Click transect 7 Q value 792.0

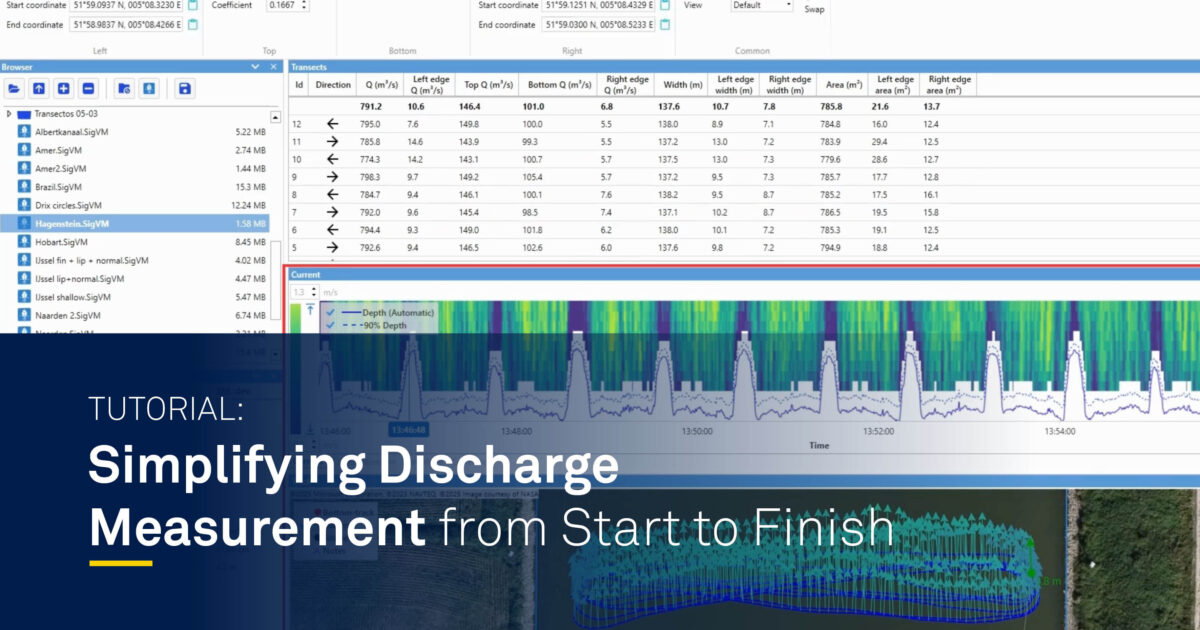pyautogui.click(x=370, y=212)
